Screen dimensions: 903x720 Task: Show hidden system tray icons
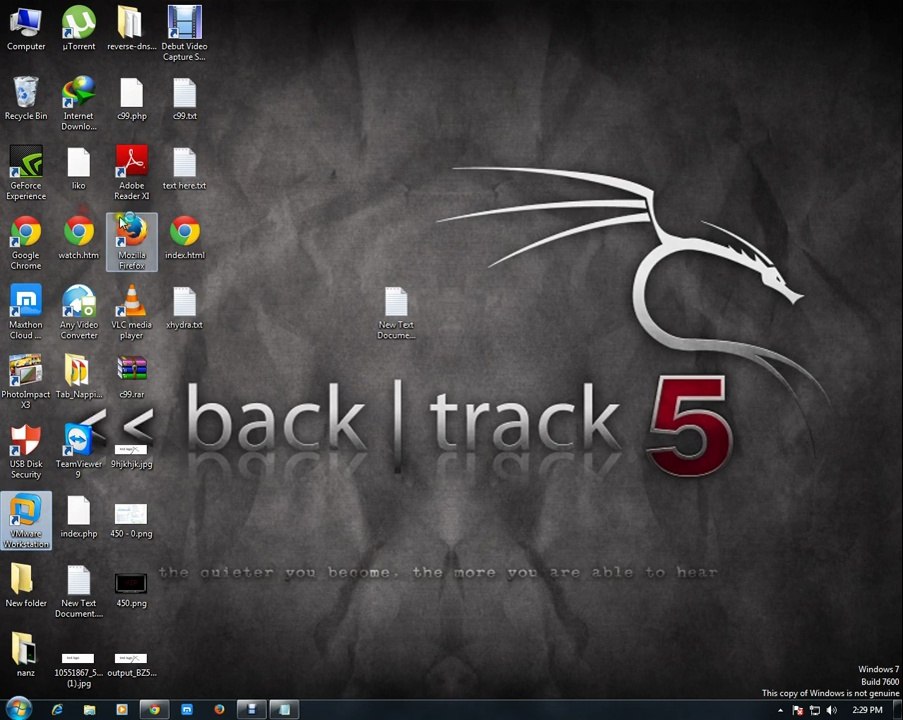click(x=780, y=710)
